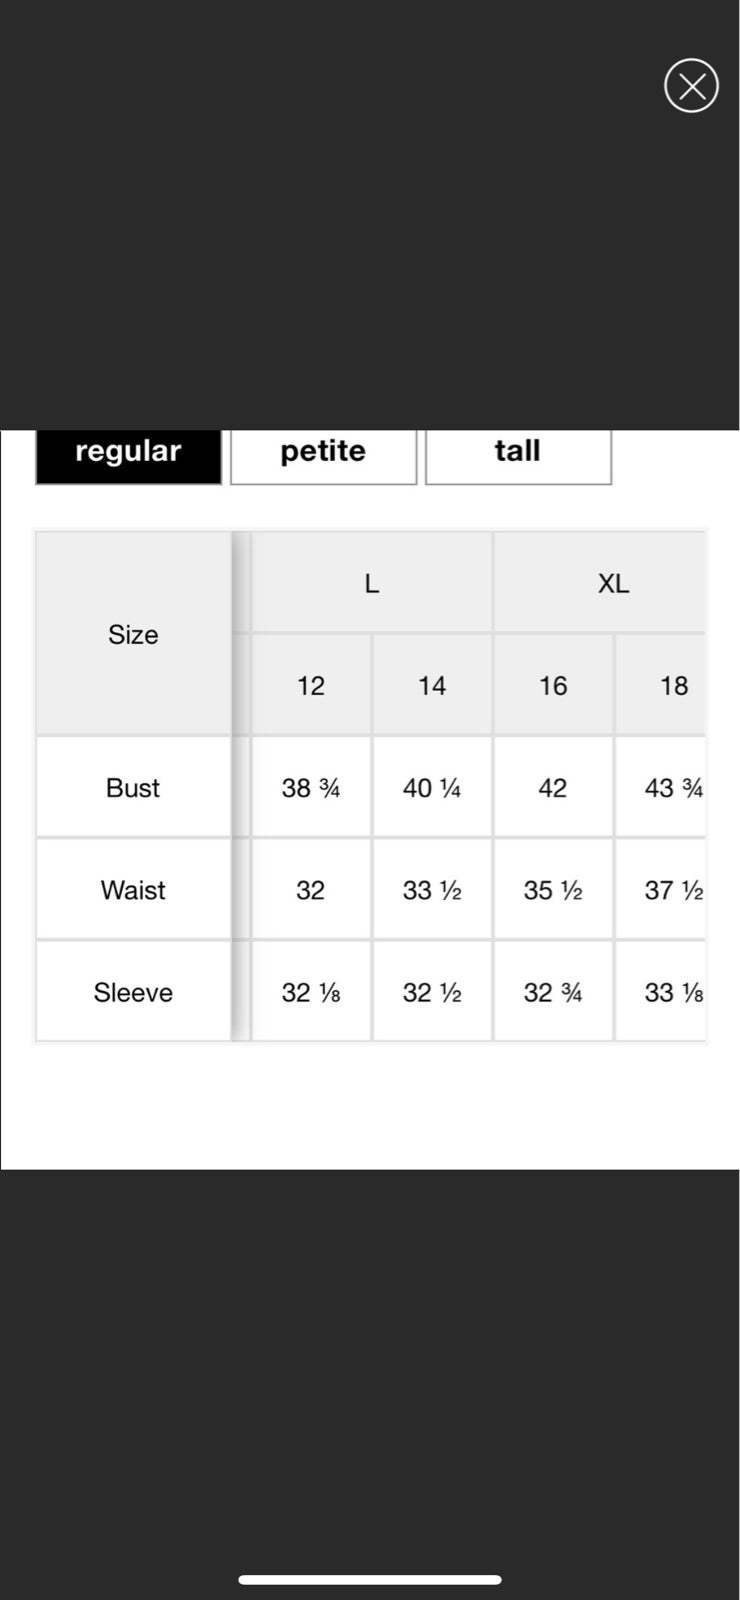Click the Sleeve row label
The image size is (740, 1600).
pos(133,992)
